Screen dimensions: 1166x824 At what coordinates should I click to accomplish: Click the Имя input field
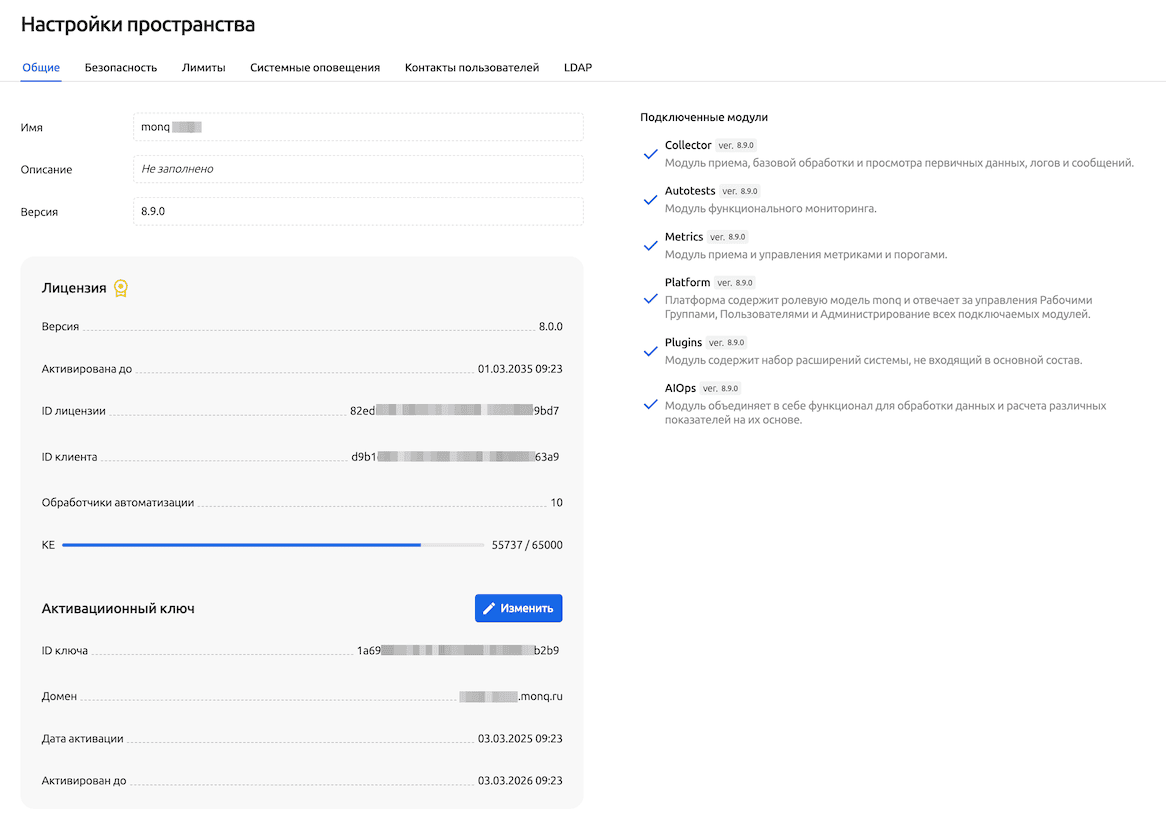click(358, 127)
